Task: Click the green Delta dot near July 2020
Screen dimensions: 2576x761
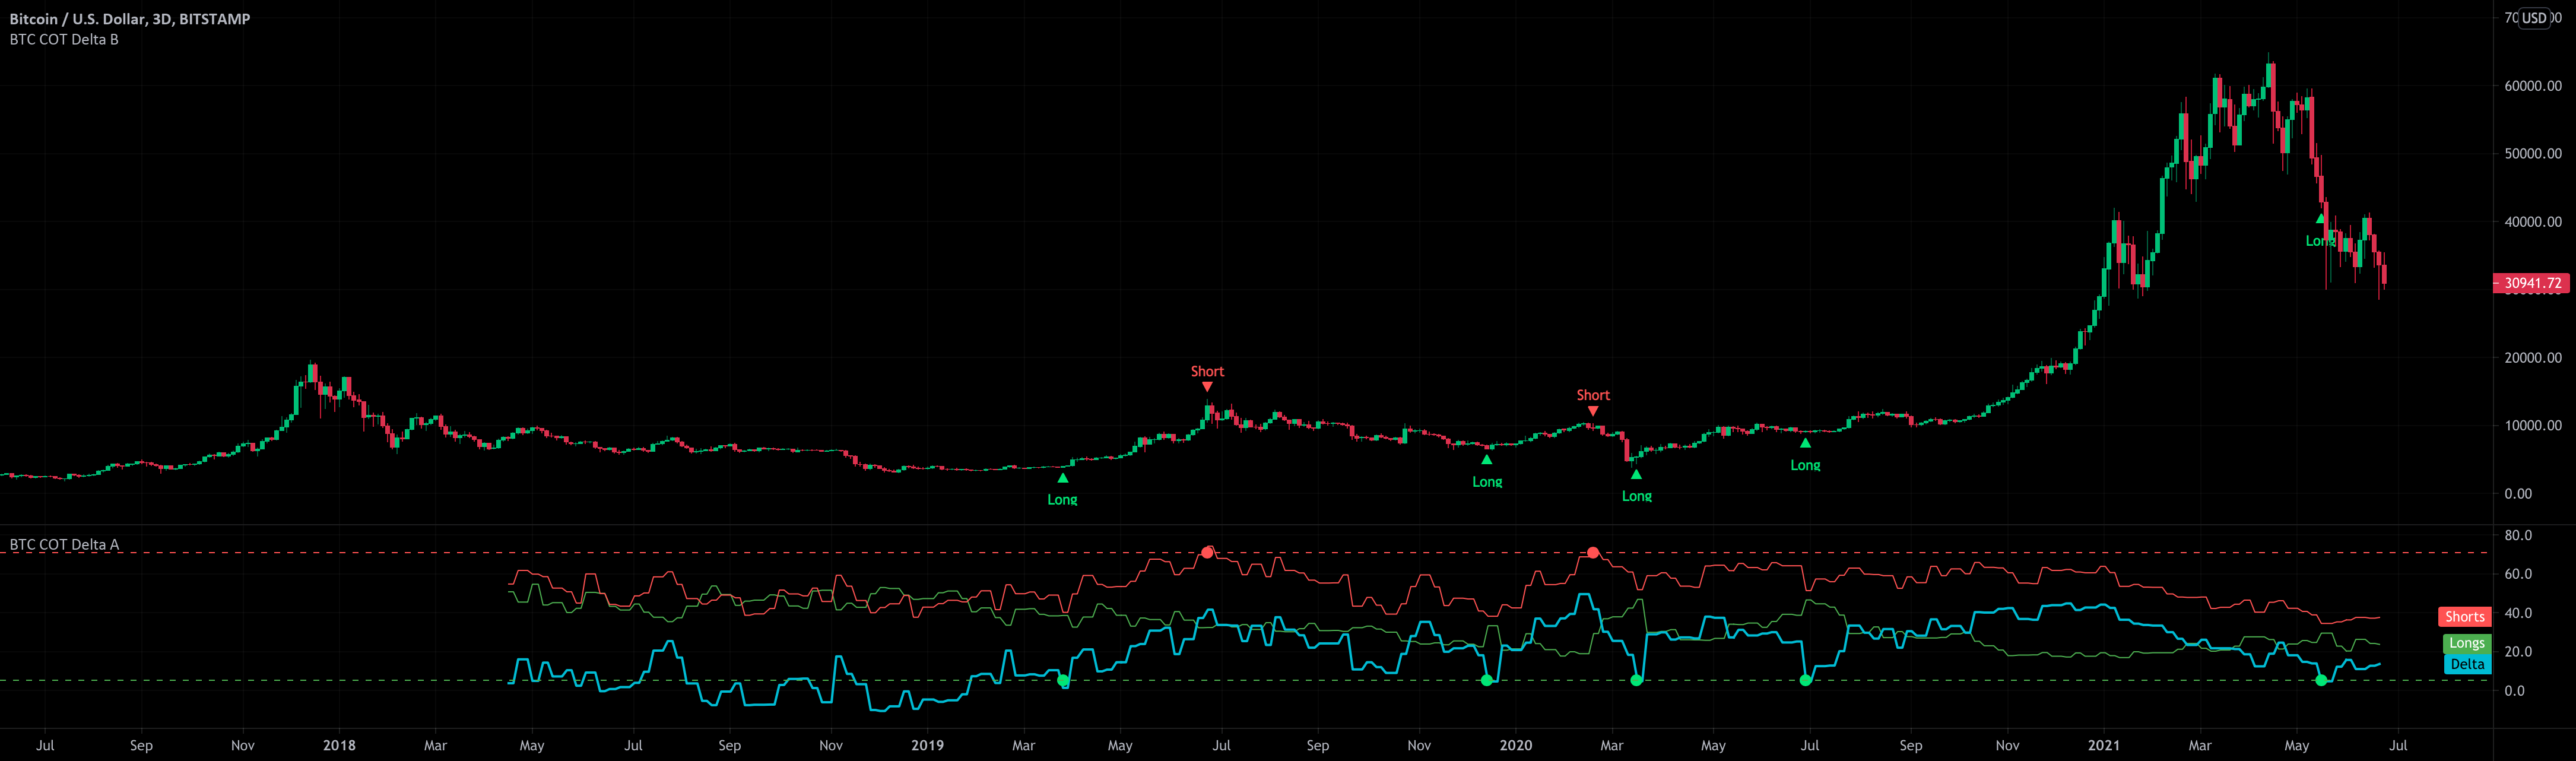Action: pyautogui.click(x=1805, y=680)
